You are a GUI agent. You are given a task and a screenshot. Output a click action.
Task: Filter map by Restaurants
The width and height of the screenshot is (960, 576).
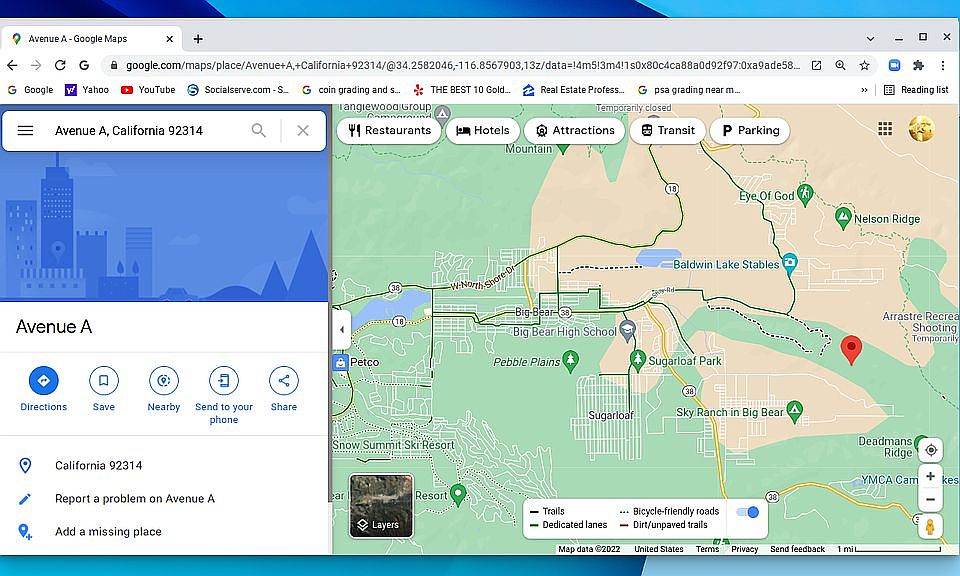pos(389,130)
